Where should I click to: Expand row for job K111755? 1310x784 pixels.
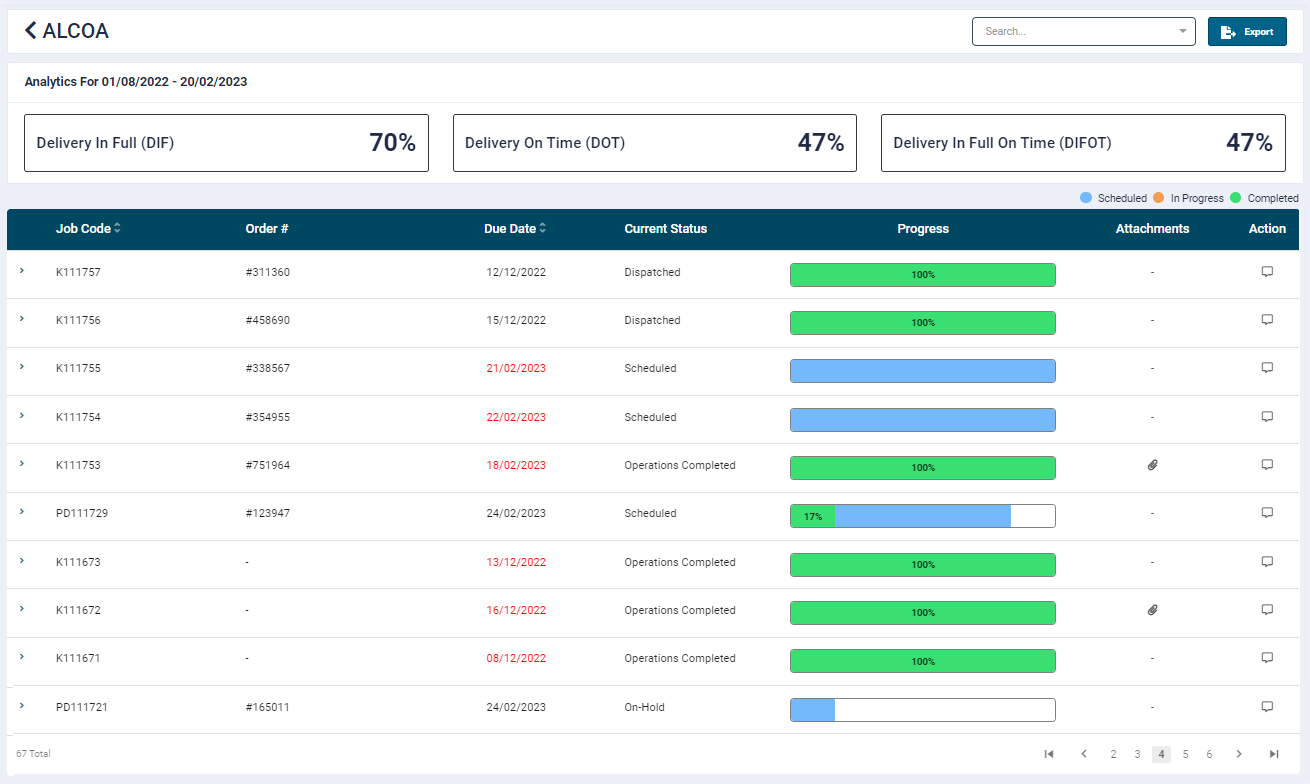click(x=22, y=367)
